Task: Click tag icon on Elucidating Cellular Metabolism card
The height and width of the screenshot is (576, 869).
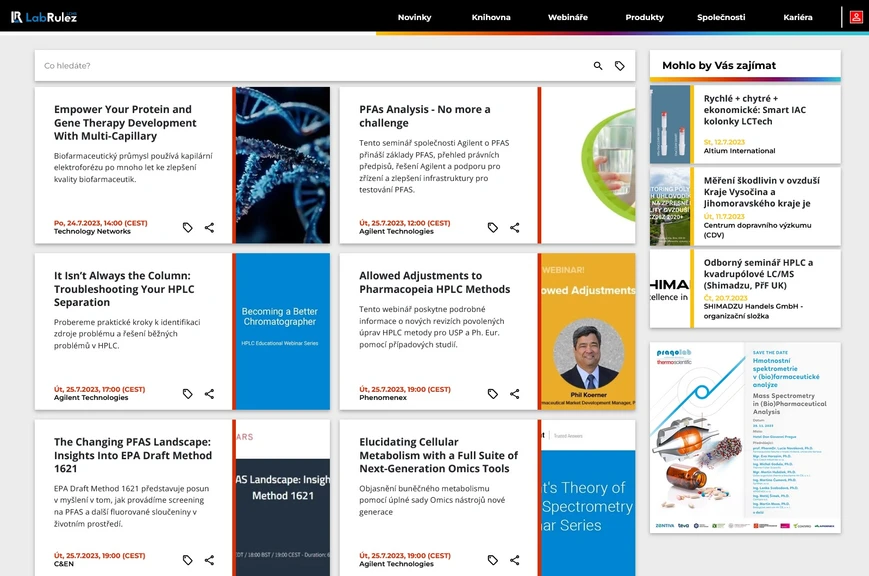Action: pyautogui.click(x=493, y=560)
